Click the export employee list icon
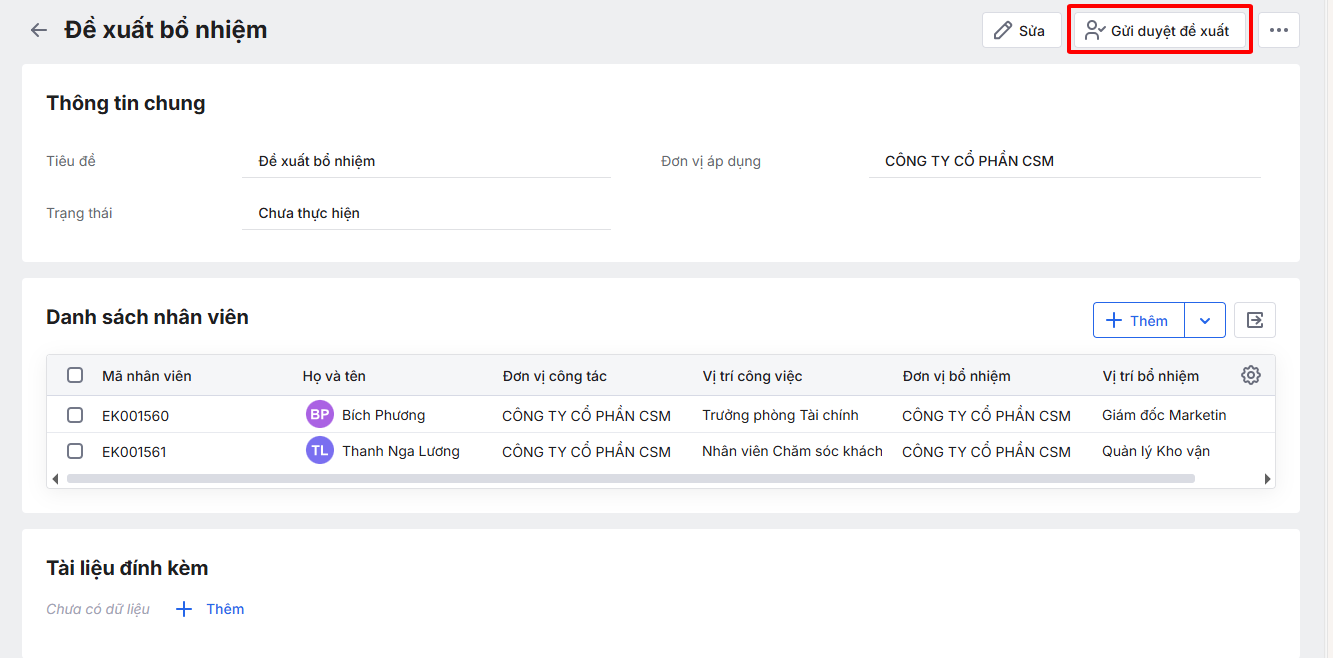This screenshot has height=658, width=1333. 1254,320
